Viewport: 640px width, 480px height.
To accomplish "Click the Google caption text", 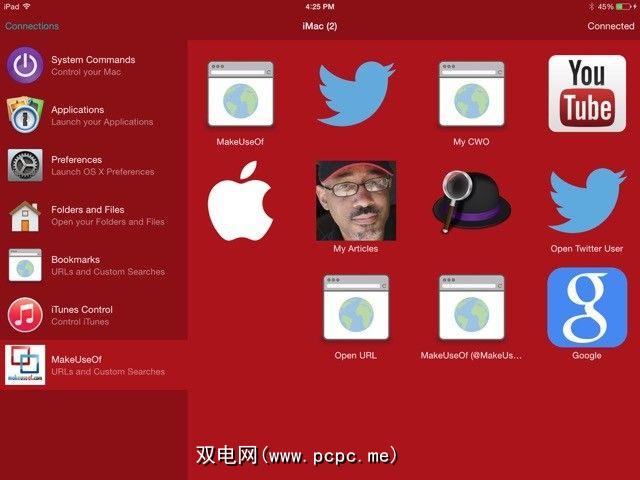I will coord(587,356).
